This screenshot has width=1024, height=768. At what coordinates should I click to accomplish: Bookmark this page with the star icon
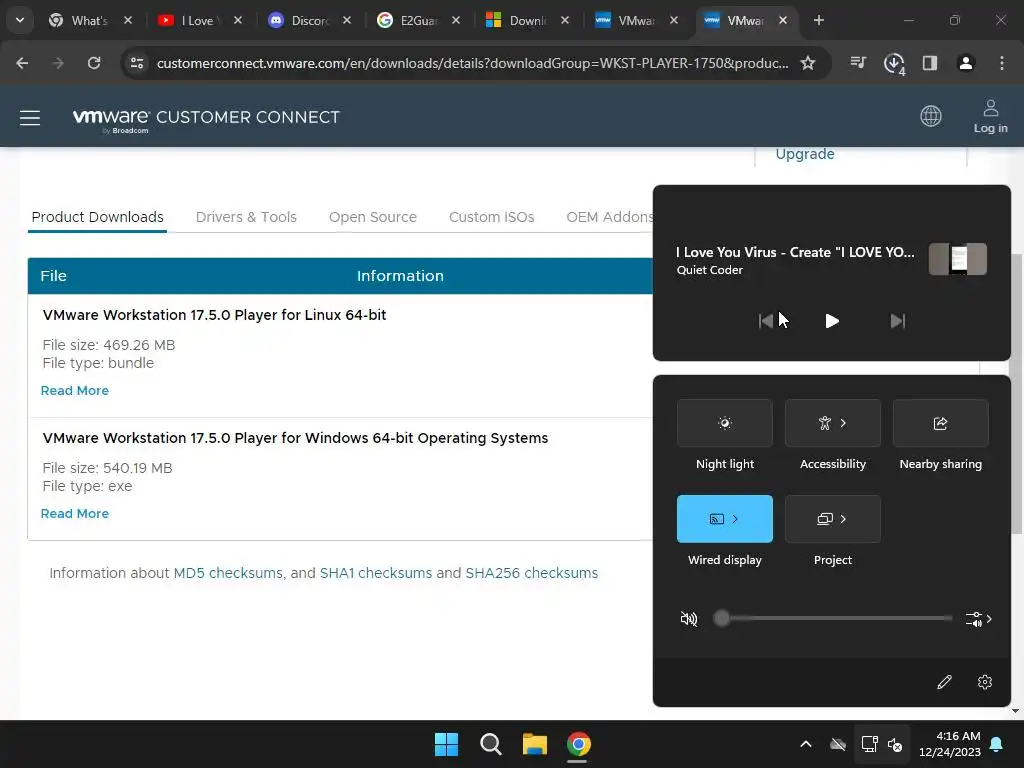[808, 63]
